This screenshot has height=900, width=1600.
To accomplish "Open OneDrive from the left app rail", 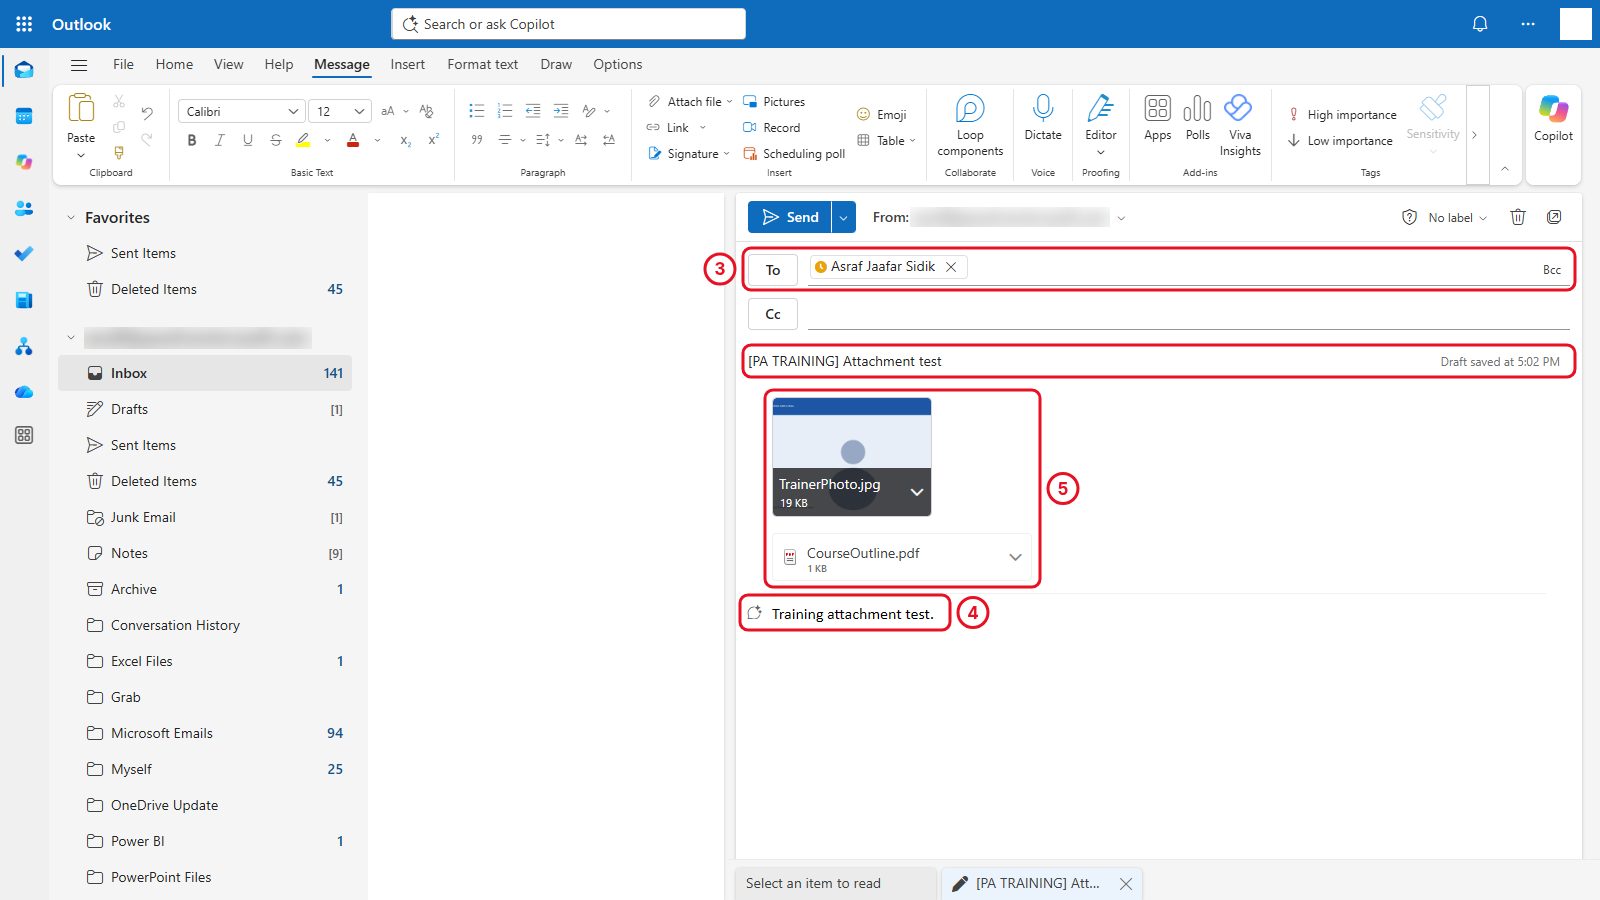I will click(24, 392).
